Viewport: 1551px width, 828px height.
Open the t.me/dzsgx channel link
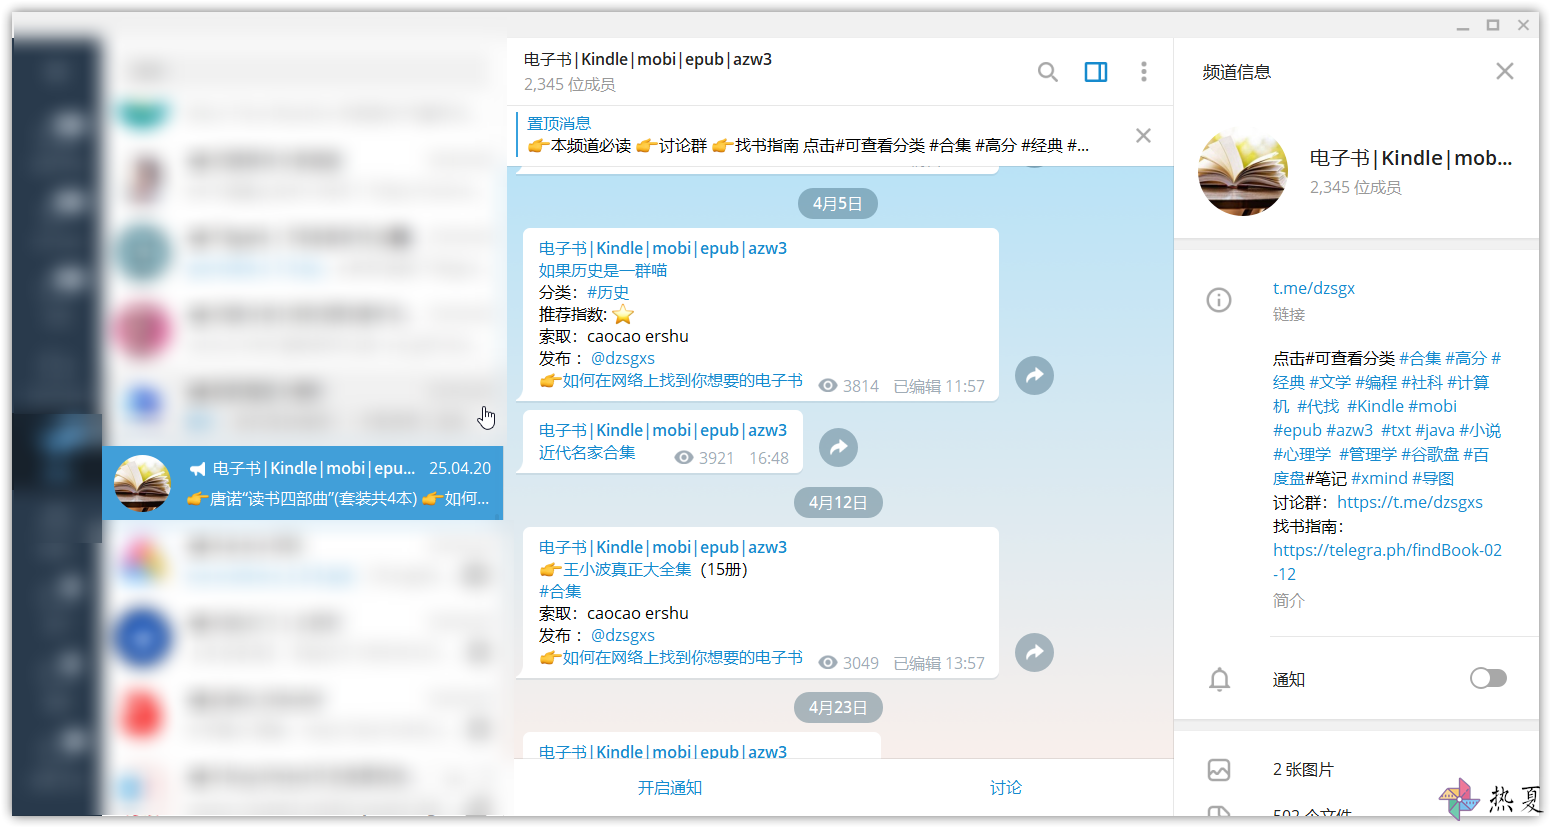coord(1313,288)
